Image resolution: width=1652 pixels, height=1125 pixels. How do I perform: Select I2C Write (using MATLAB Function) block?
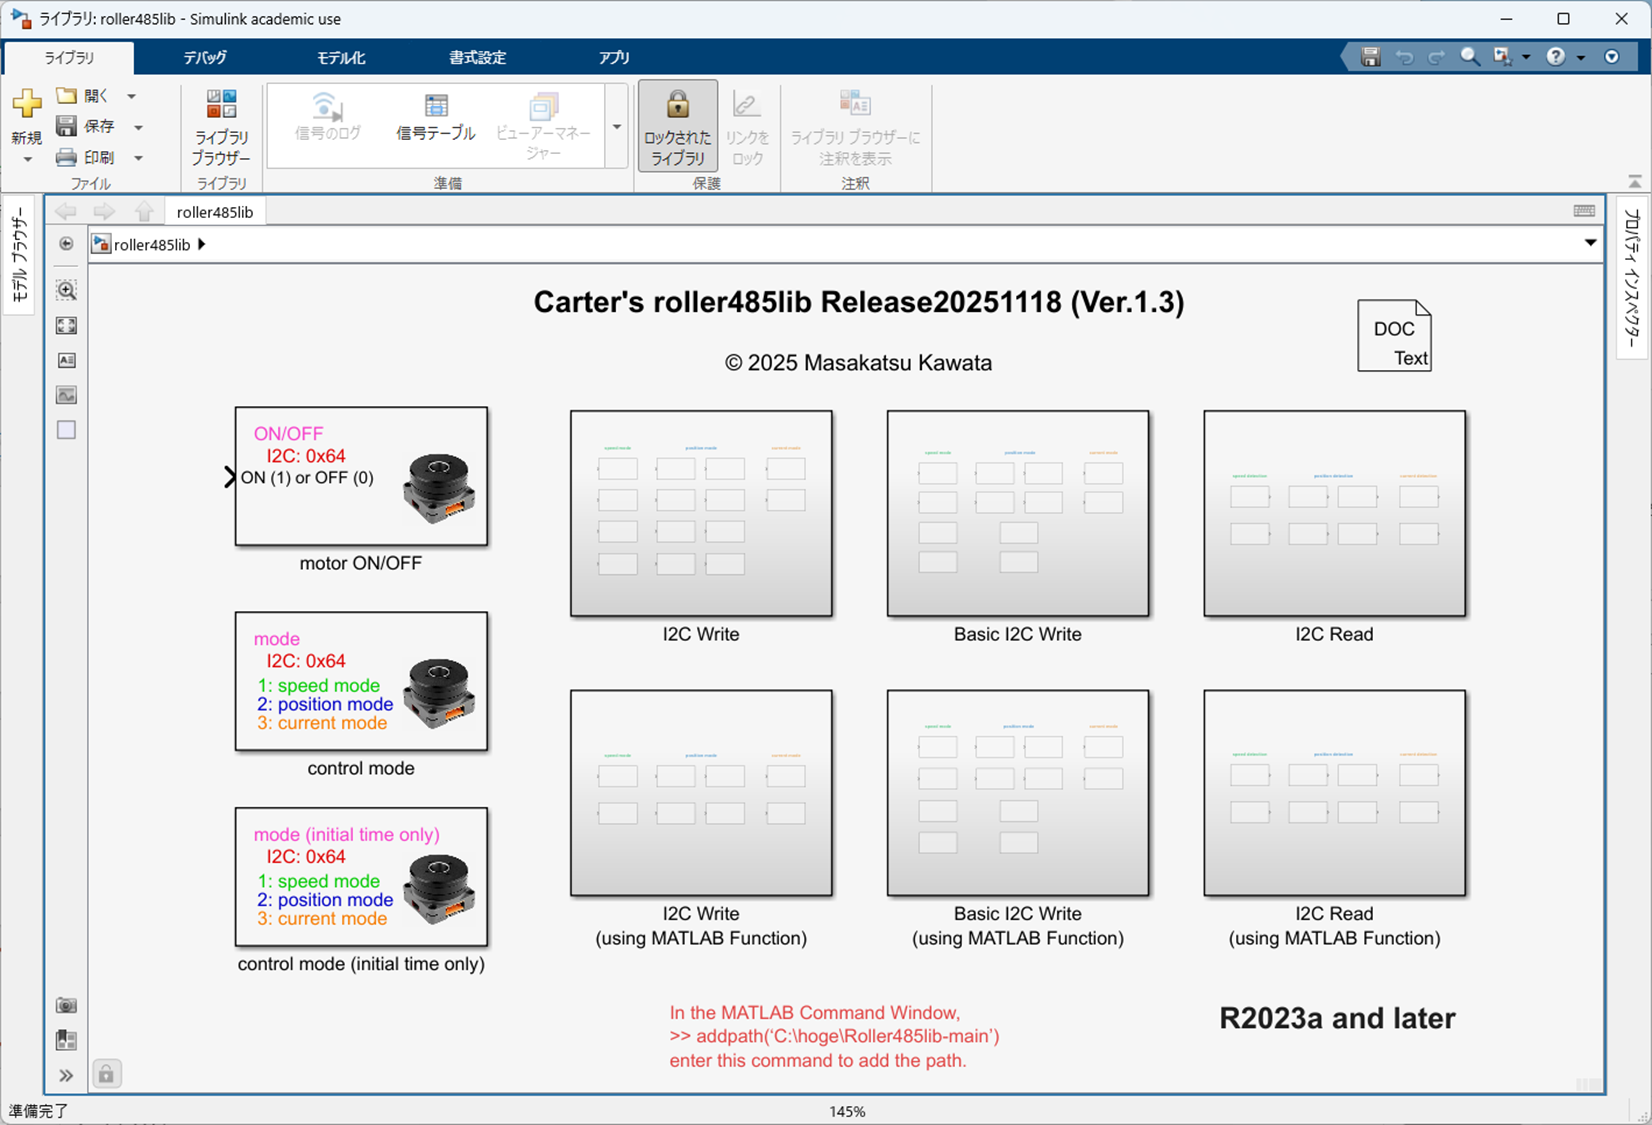701,793
